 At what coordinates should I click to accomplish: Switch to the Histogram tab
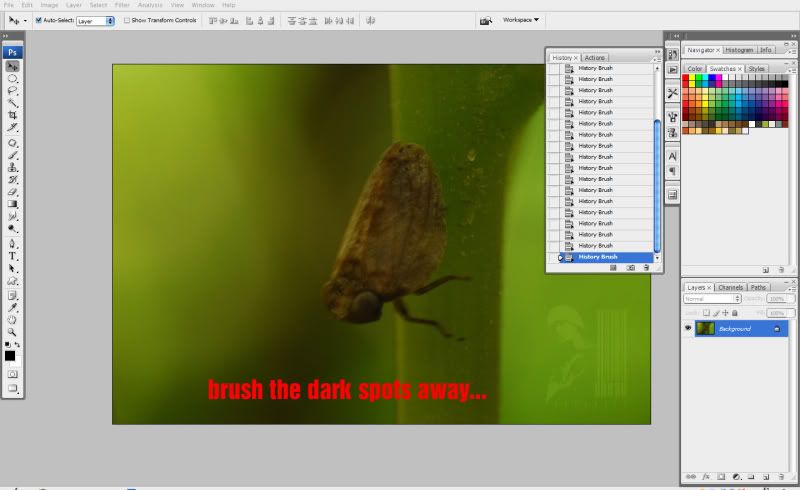click(739, 50)
